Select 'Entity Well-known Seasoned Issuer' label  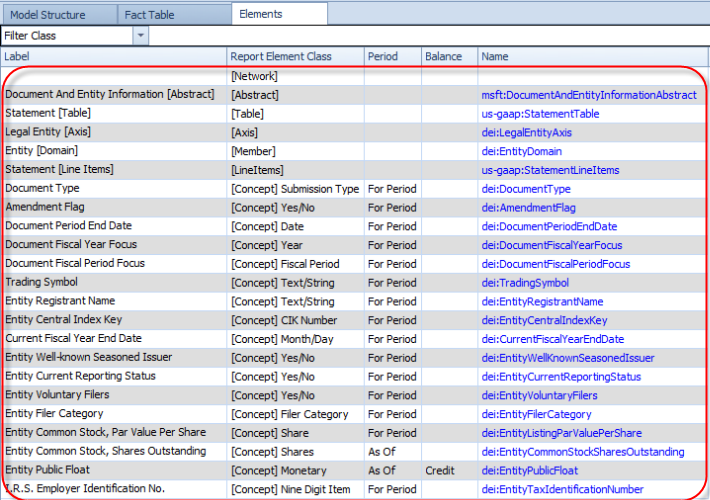coord(88,357)
